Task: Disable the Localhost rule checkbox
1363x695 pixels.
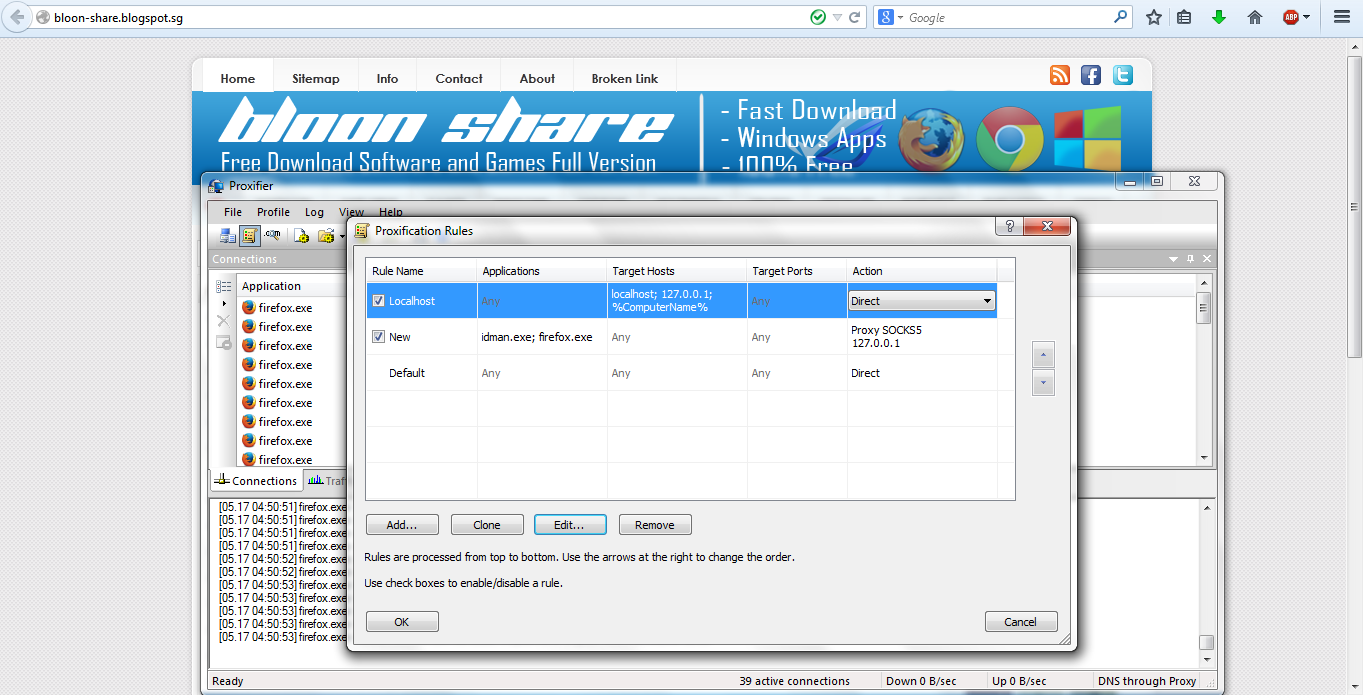Action: (x=378, y=301)
